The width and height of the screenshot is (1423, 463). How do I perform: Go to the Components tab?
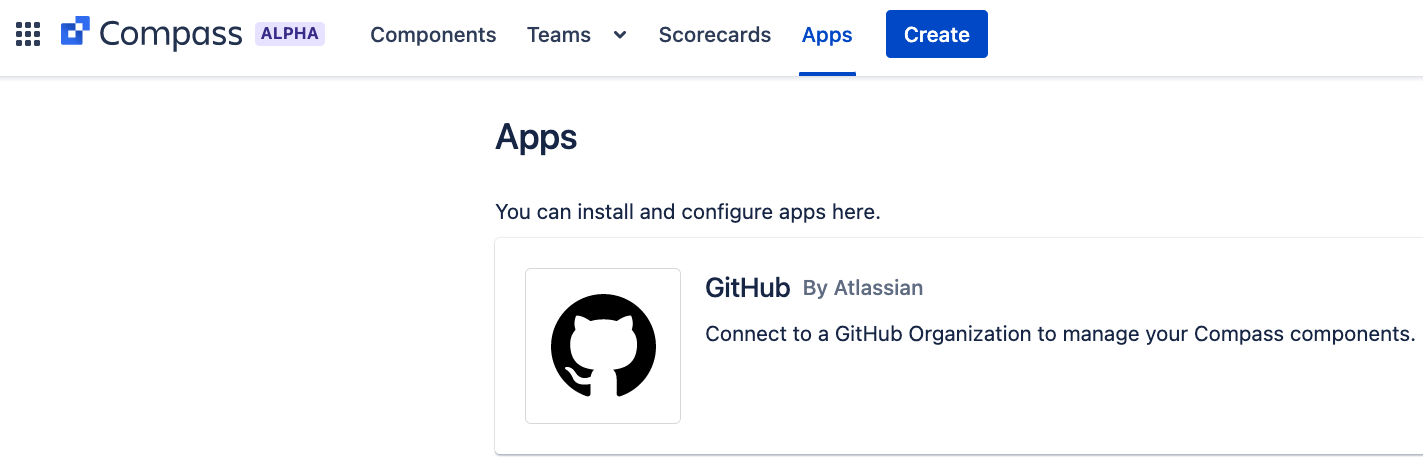click(x=433, y=34)
